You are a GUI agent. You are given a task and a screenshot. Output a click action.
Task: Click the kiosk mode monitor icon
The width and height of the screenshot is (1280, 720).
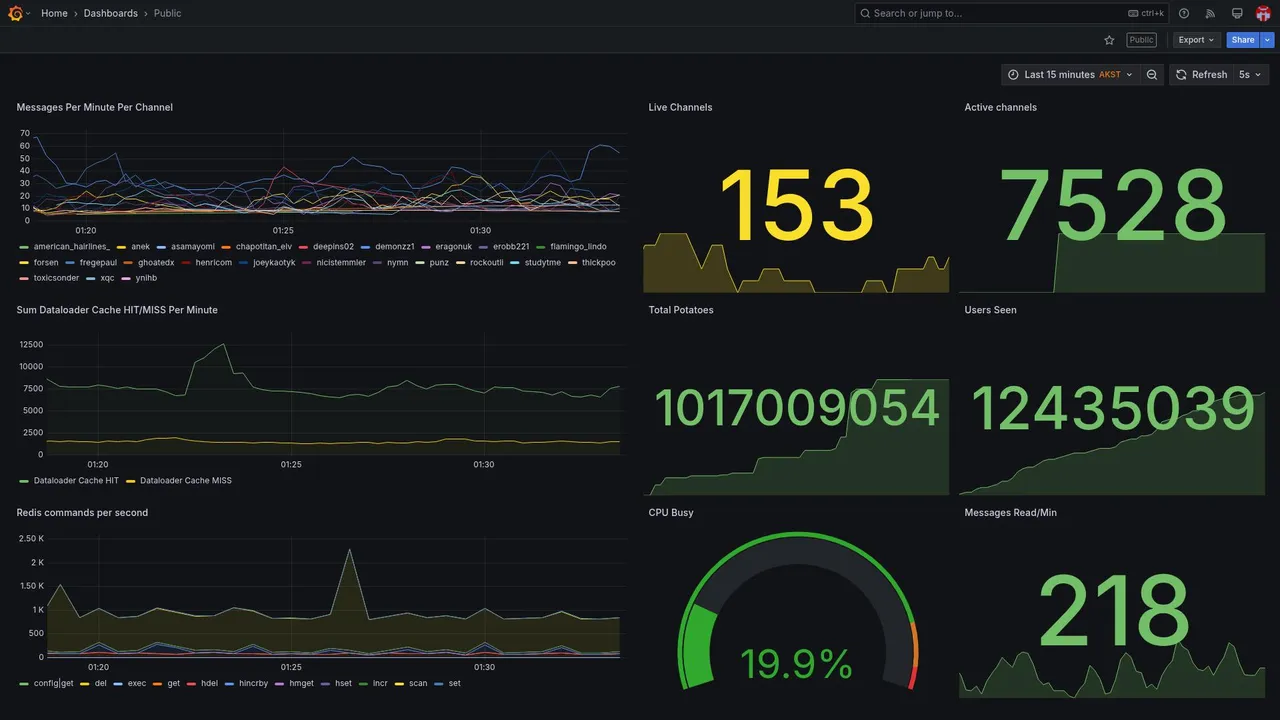coord(1237,13)
